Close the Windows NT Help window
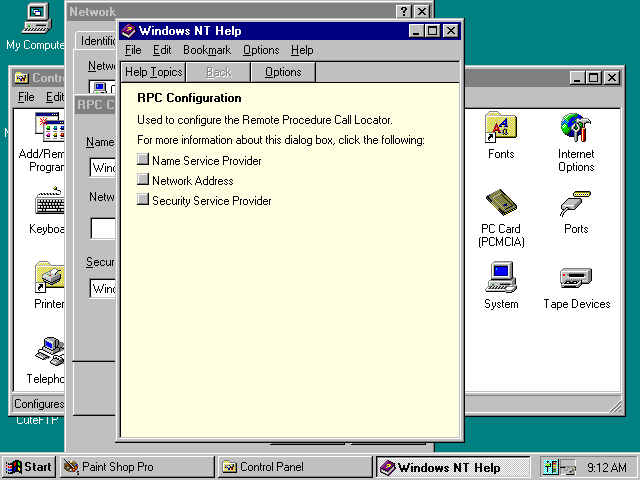The height and width of the screenshot is (480, 640). 451,31
